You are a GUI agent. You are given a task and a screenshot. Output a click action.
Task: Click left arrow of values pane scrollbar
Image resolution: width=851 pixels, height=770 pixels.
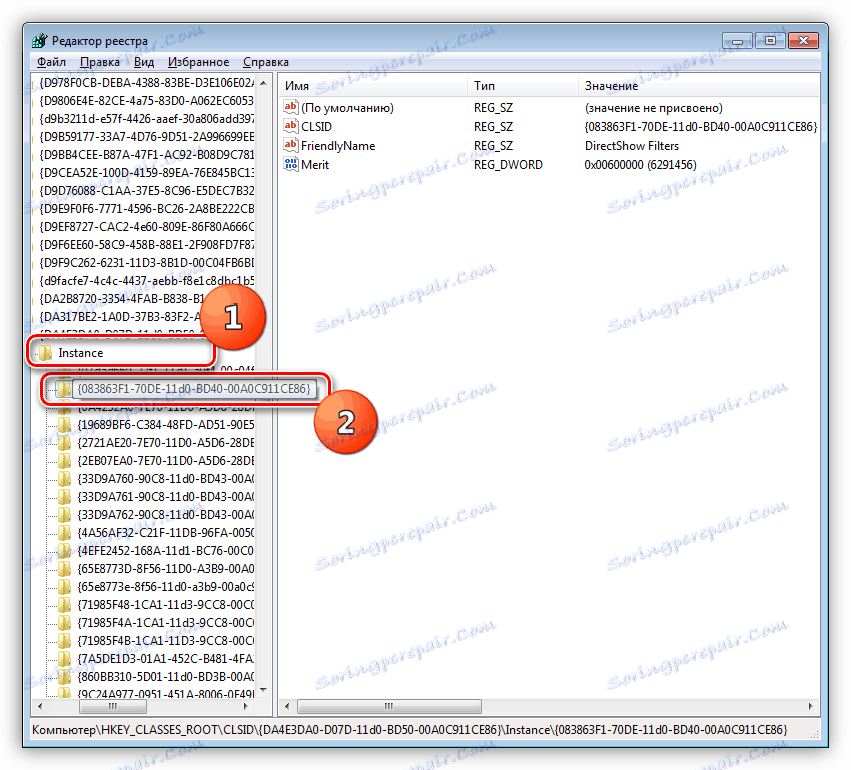point(287,706)
